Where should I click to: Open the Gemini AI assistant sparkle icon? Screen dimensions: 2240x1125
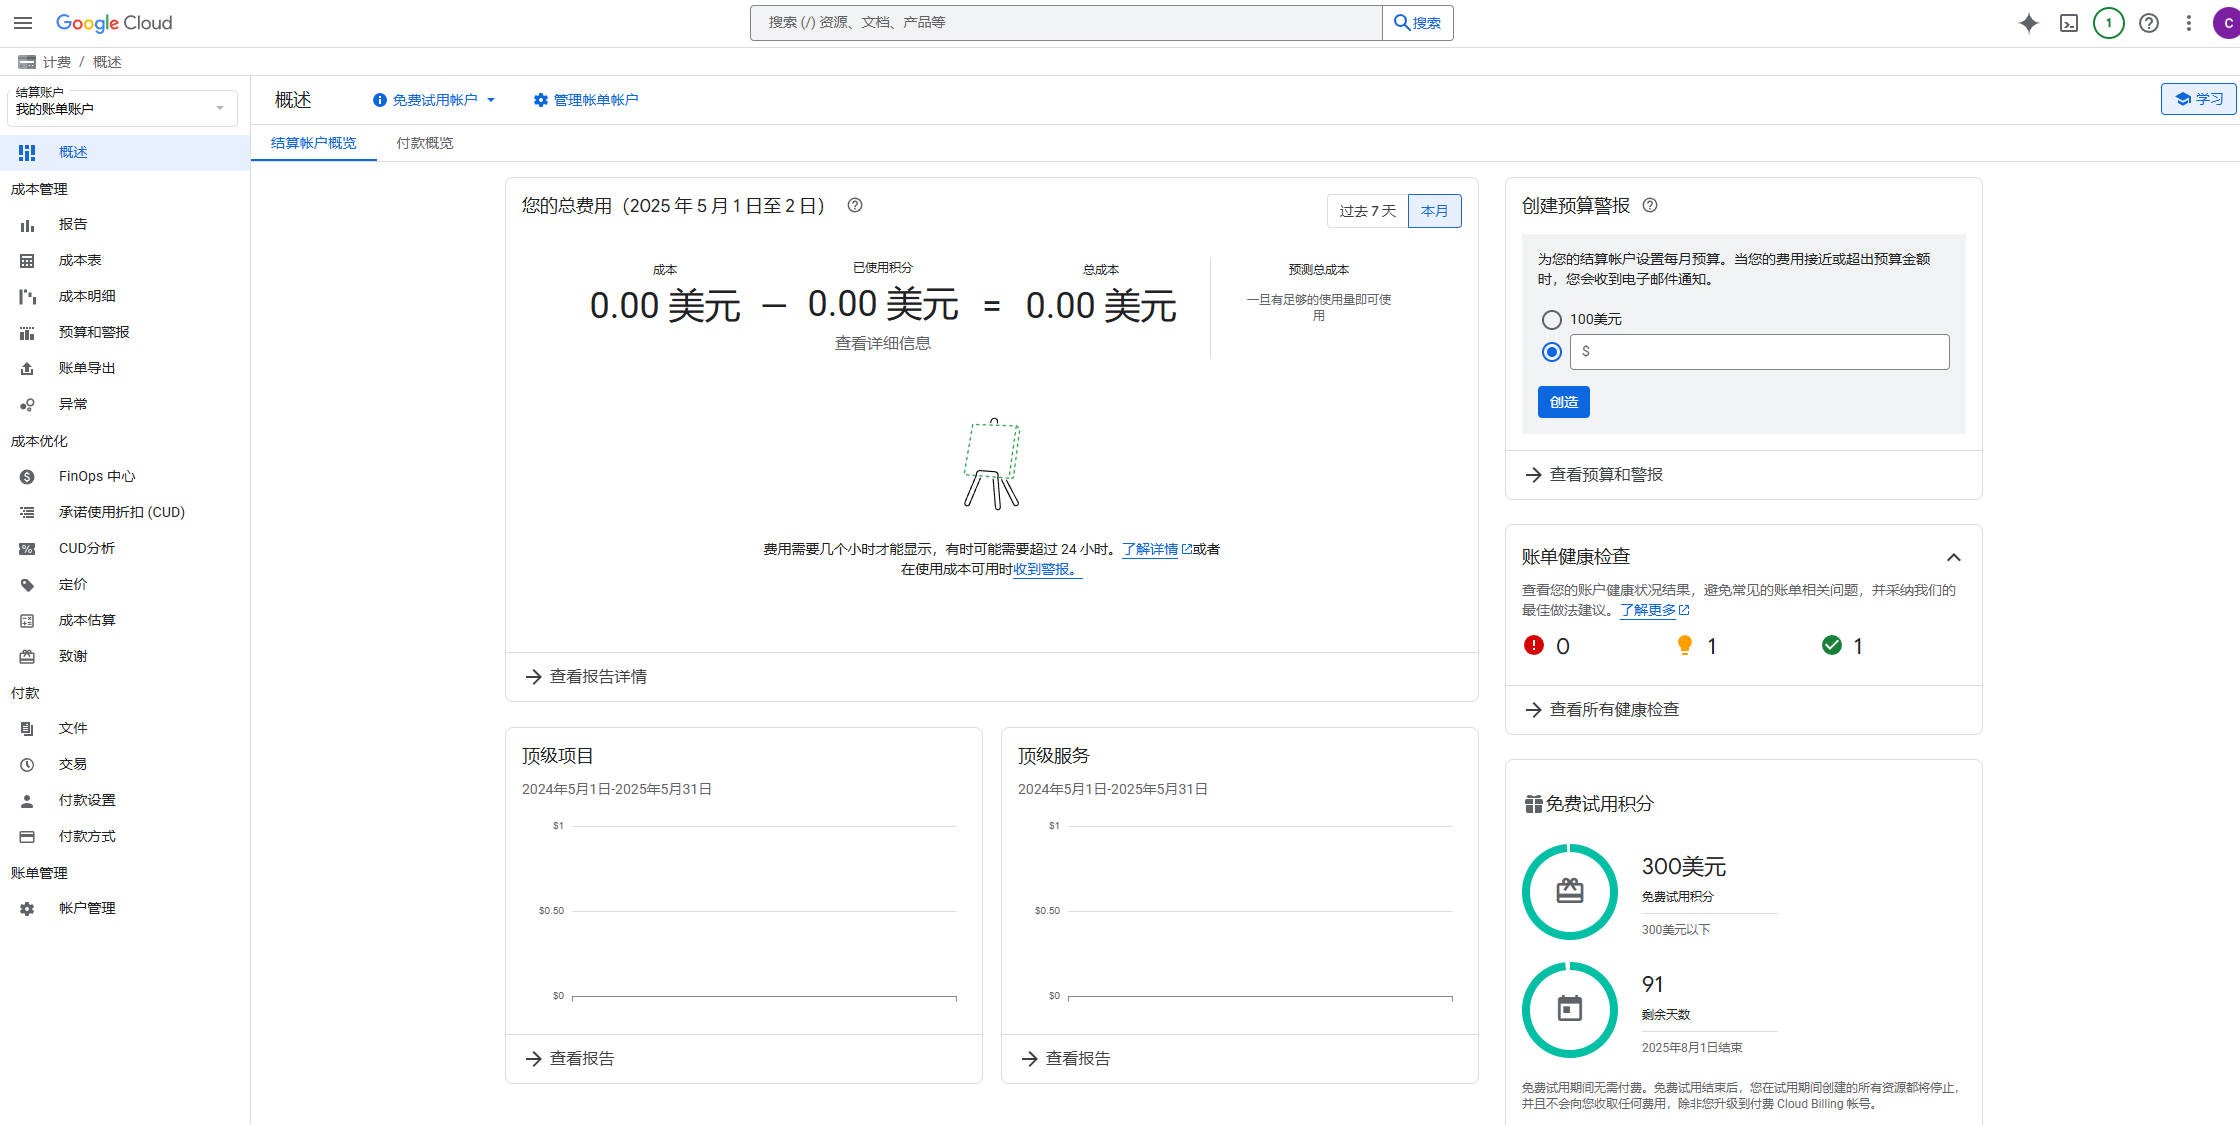pyautogui.click(x=2028, y=23)
